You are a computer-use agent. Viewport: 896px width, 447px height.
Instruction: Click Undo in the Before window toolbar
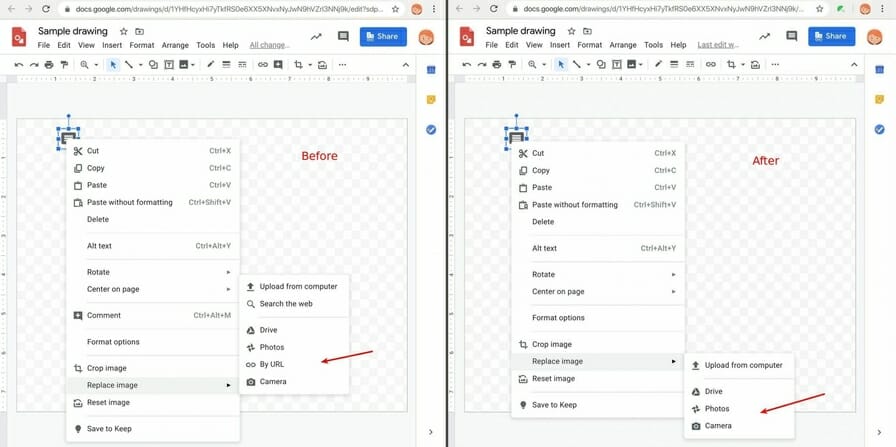click(x=18, y=65)
